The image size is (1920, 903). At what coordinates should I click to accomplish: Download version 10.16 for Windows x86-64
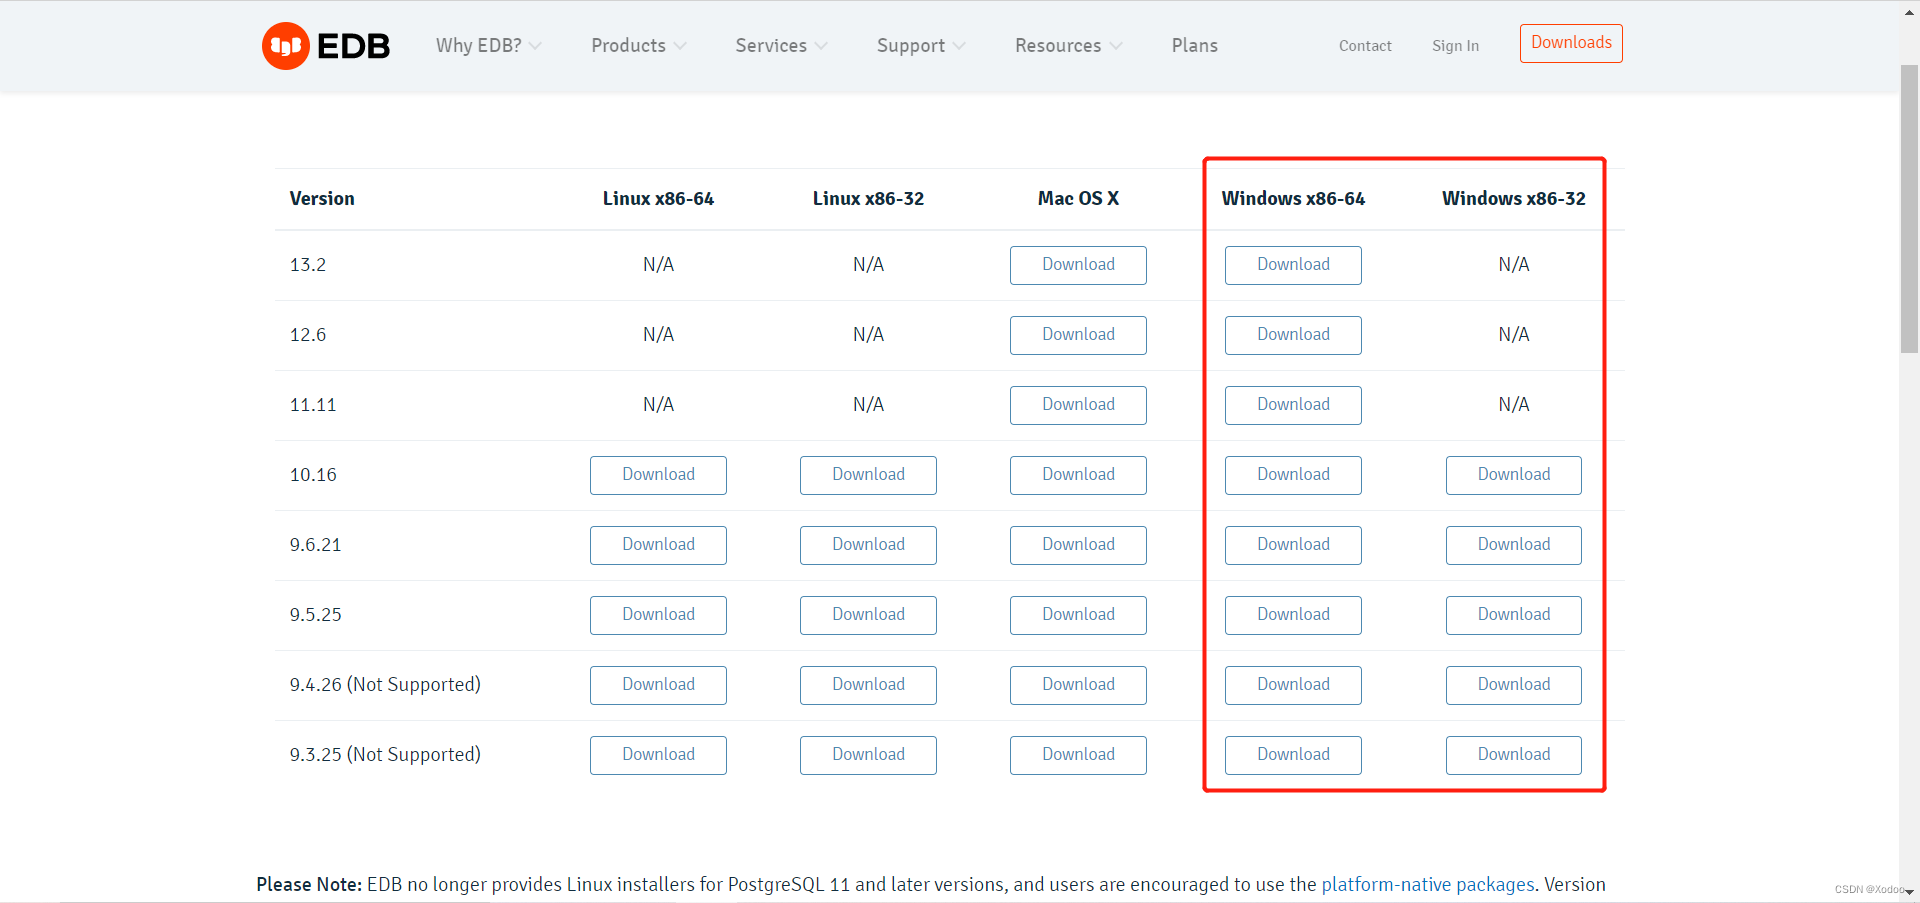click(1293, 475)
